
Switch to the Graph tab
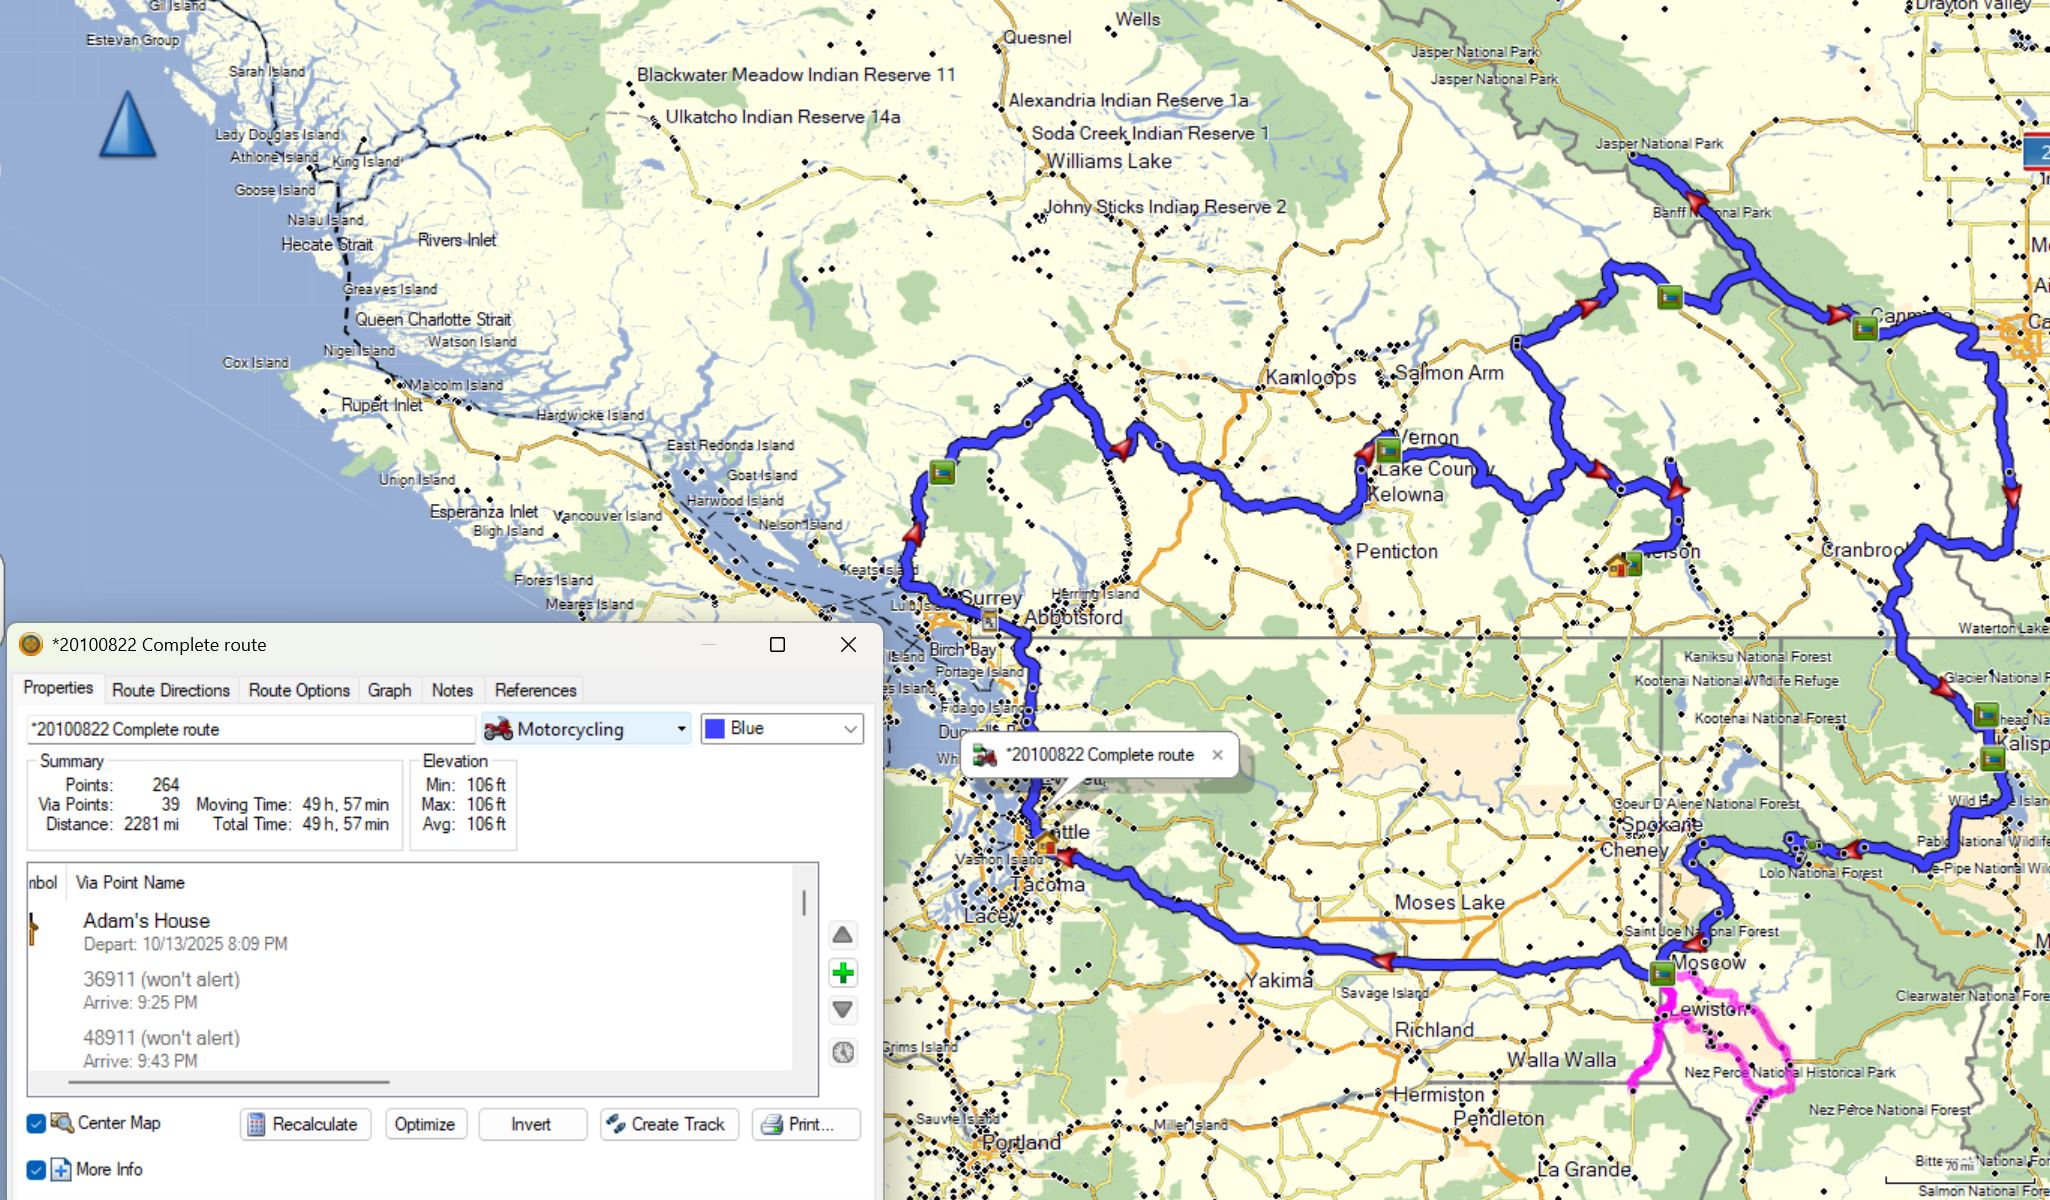click(x=389, y=690)
